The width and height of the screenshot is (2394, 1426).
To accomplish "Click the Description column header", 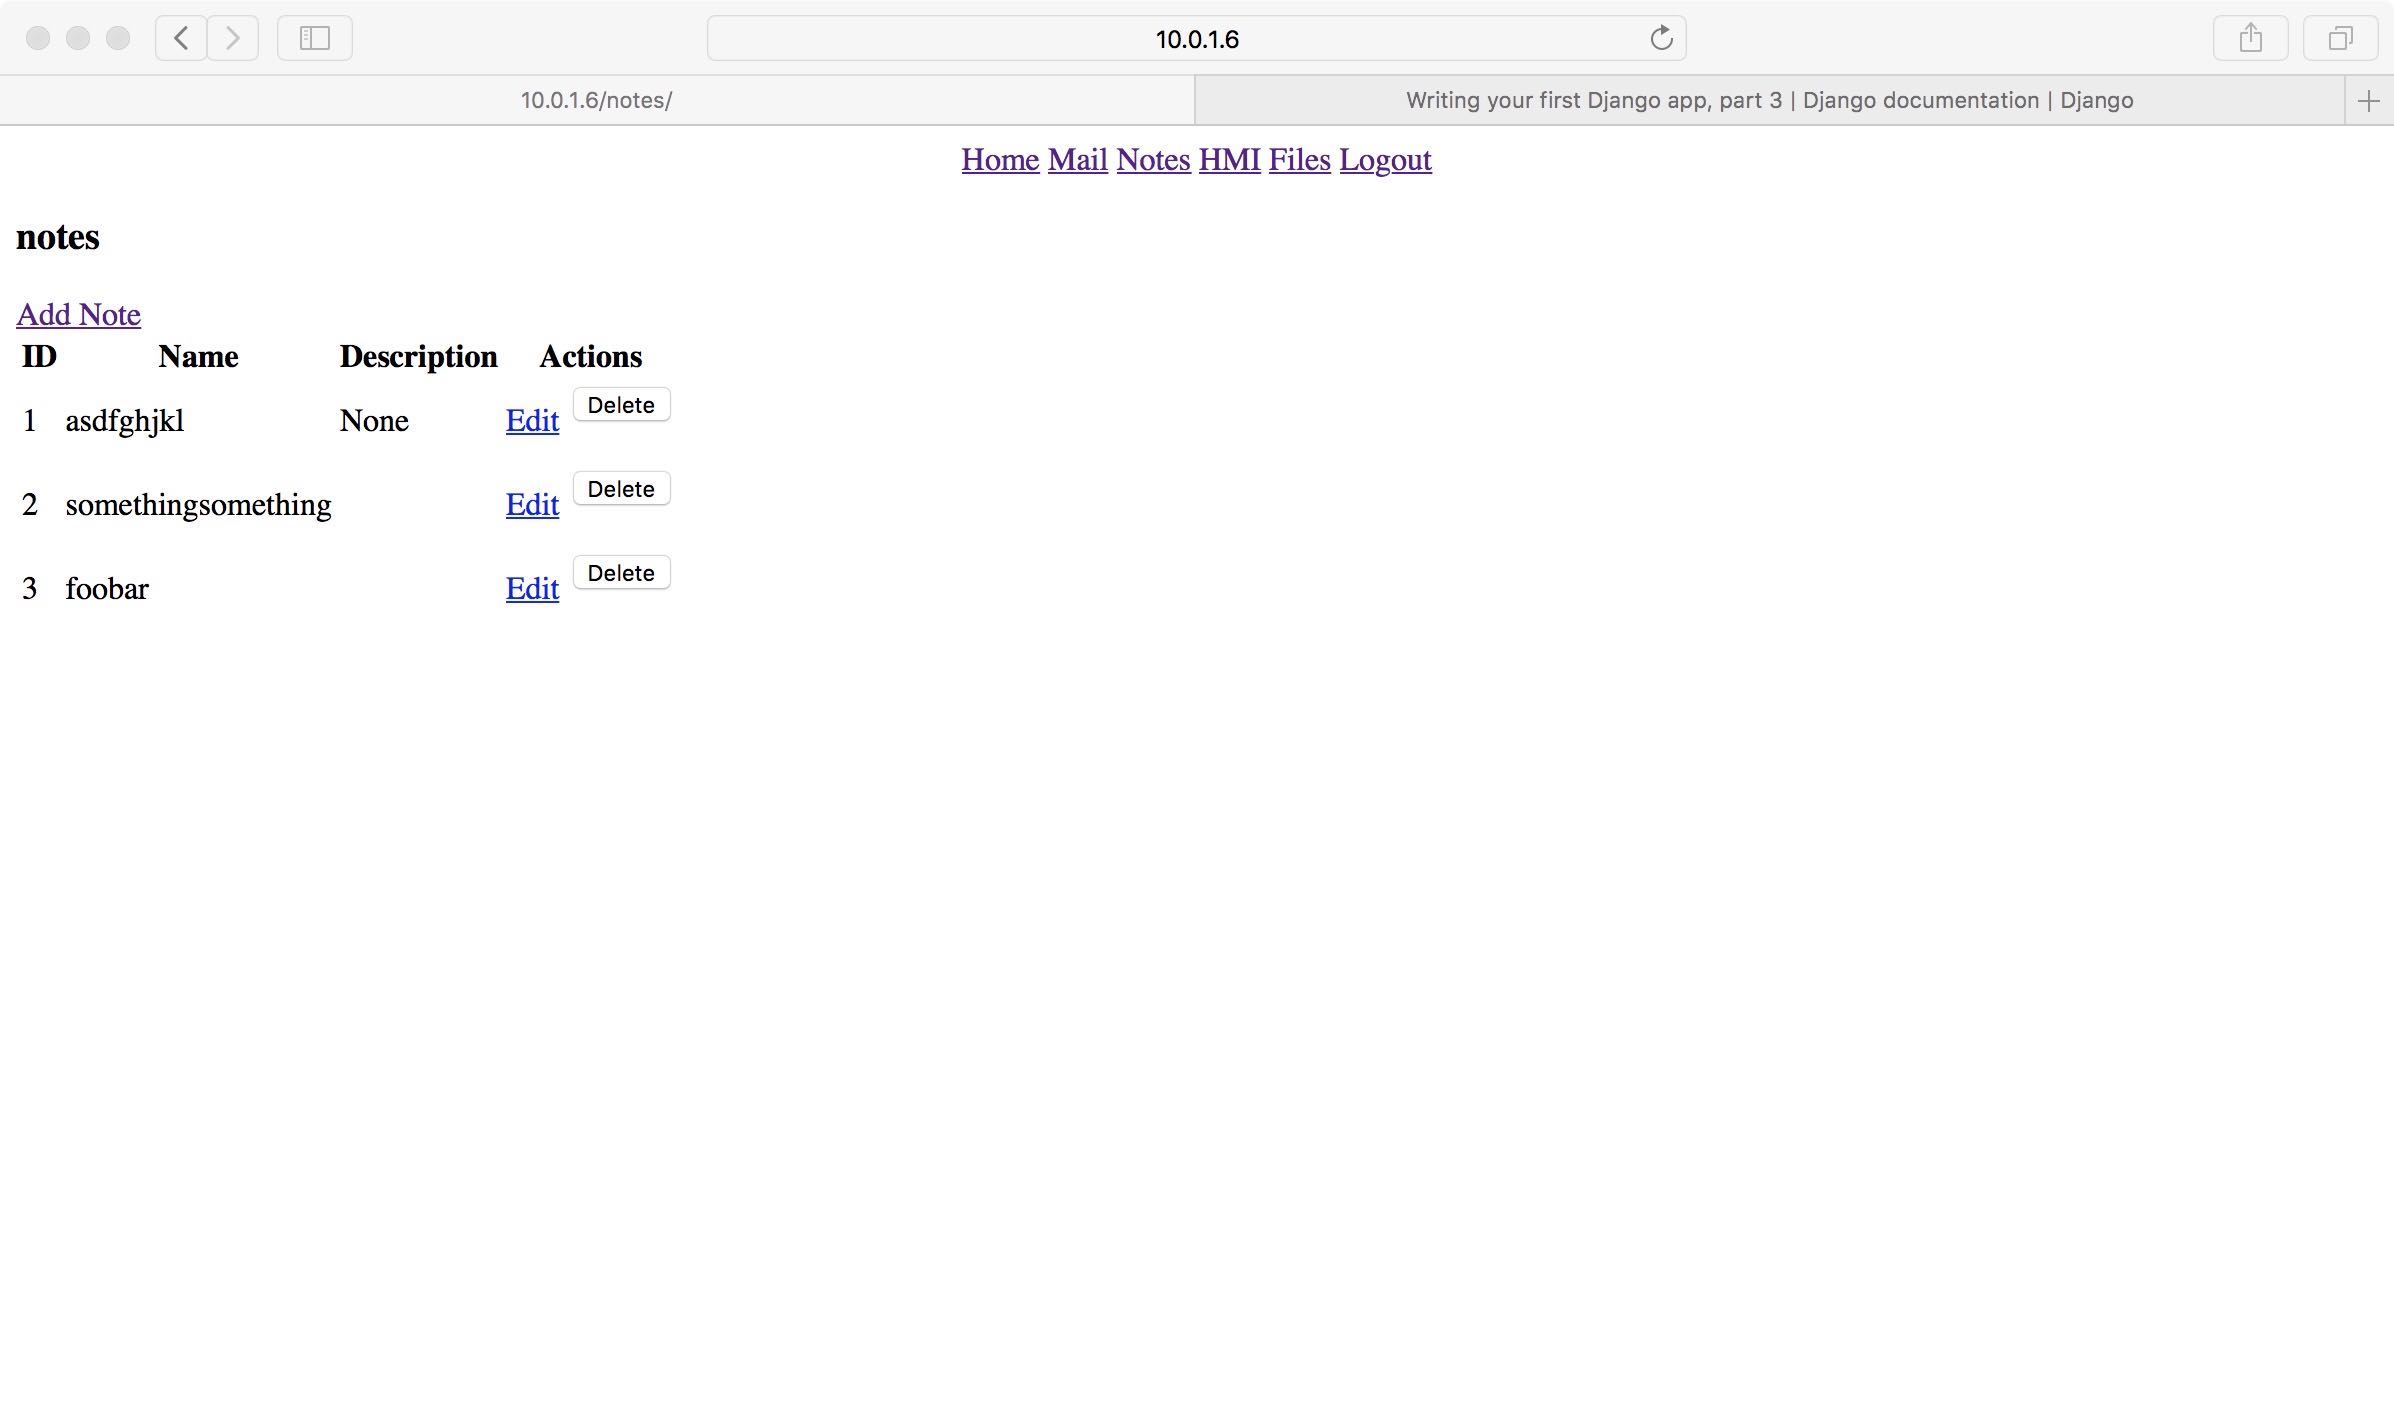I will coord(418,356).
